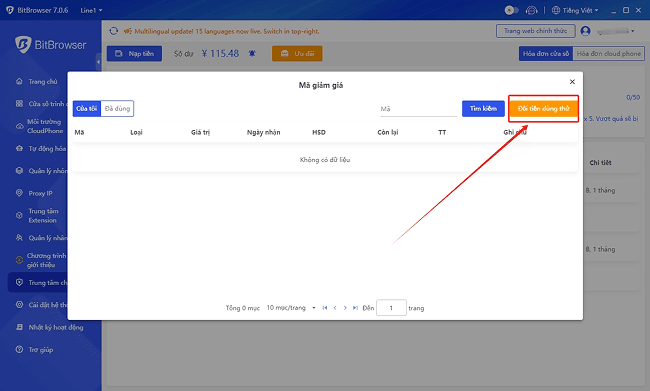Click the Ưu đãi button
Screen dimensions: 650x391
click(297, 53)
